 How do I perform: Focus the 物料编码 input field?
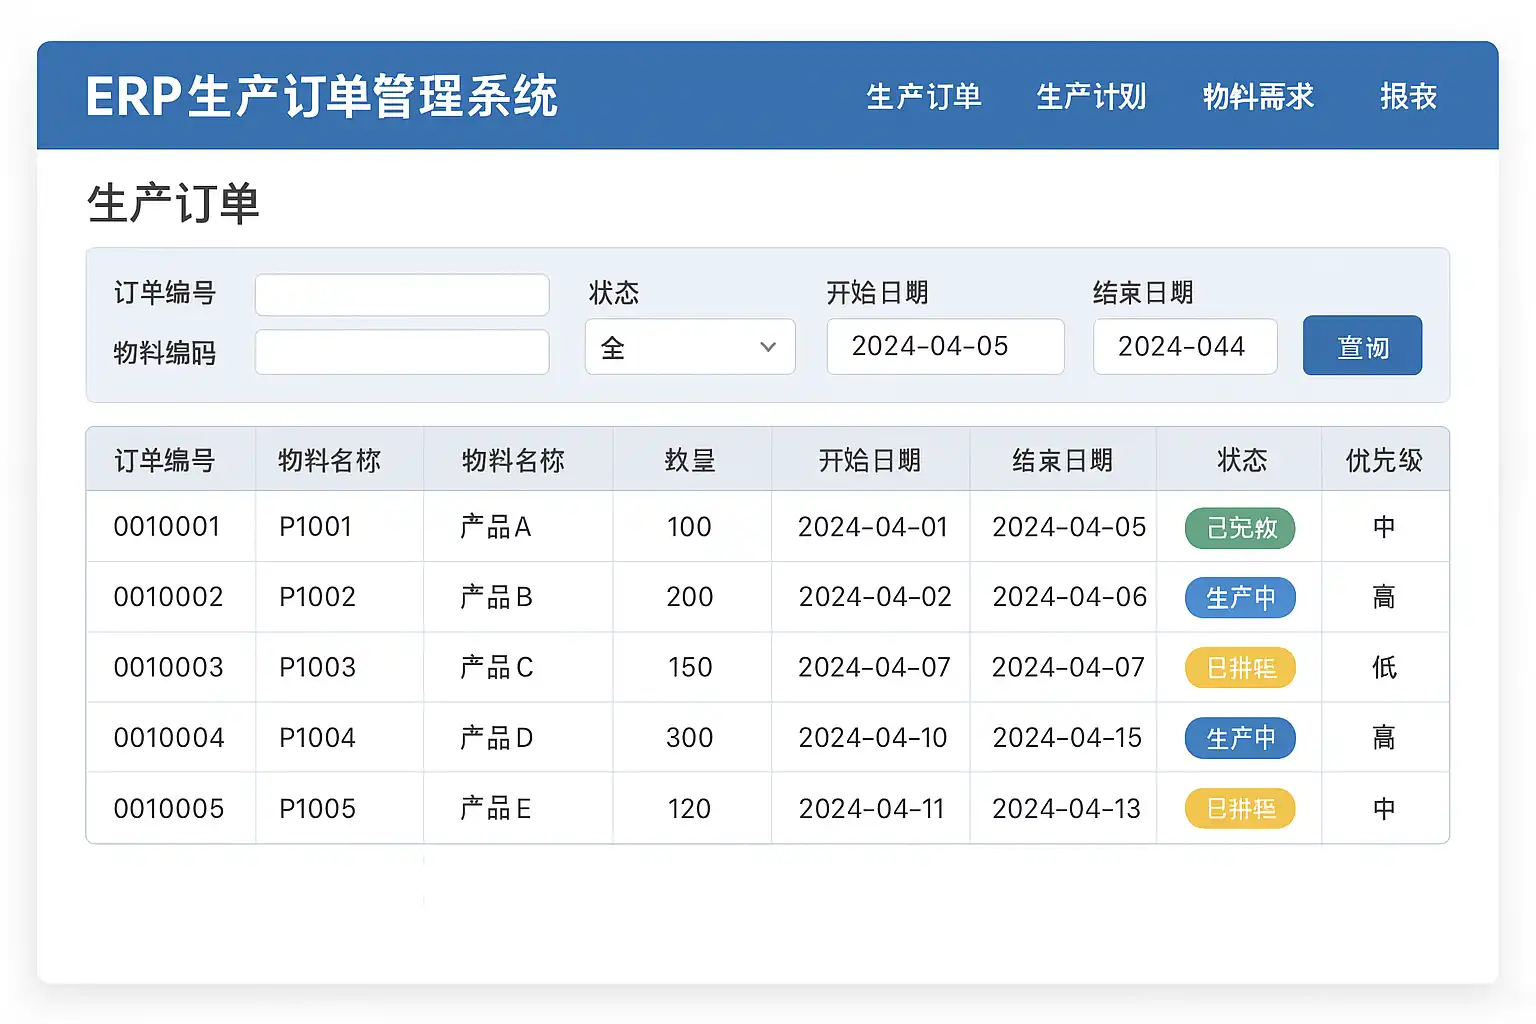coord(402,352)
